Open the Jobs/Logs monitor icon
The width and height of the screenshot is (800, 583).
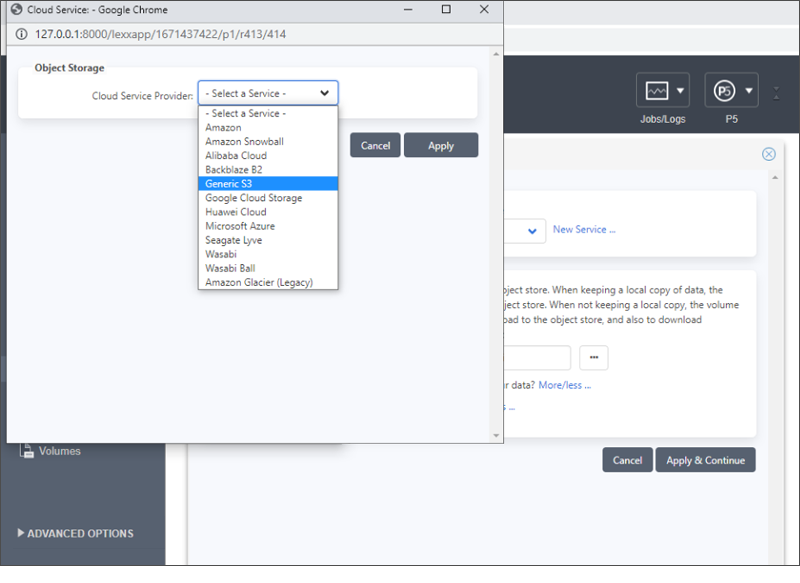(656, 91)
